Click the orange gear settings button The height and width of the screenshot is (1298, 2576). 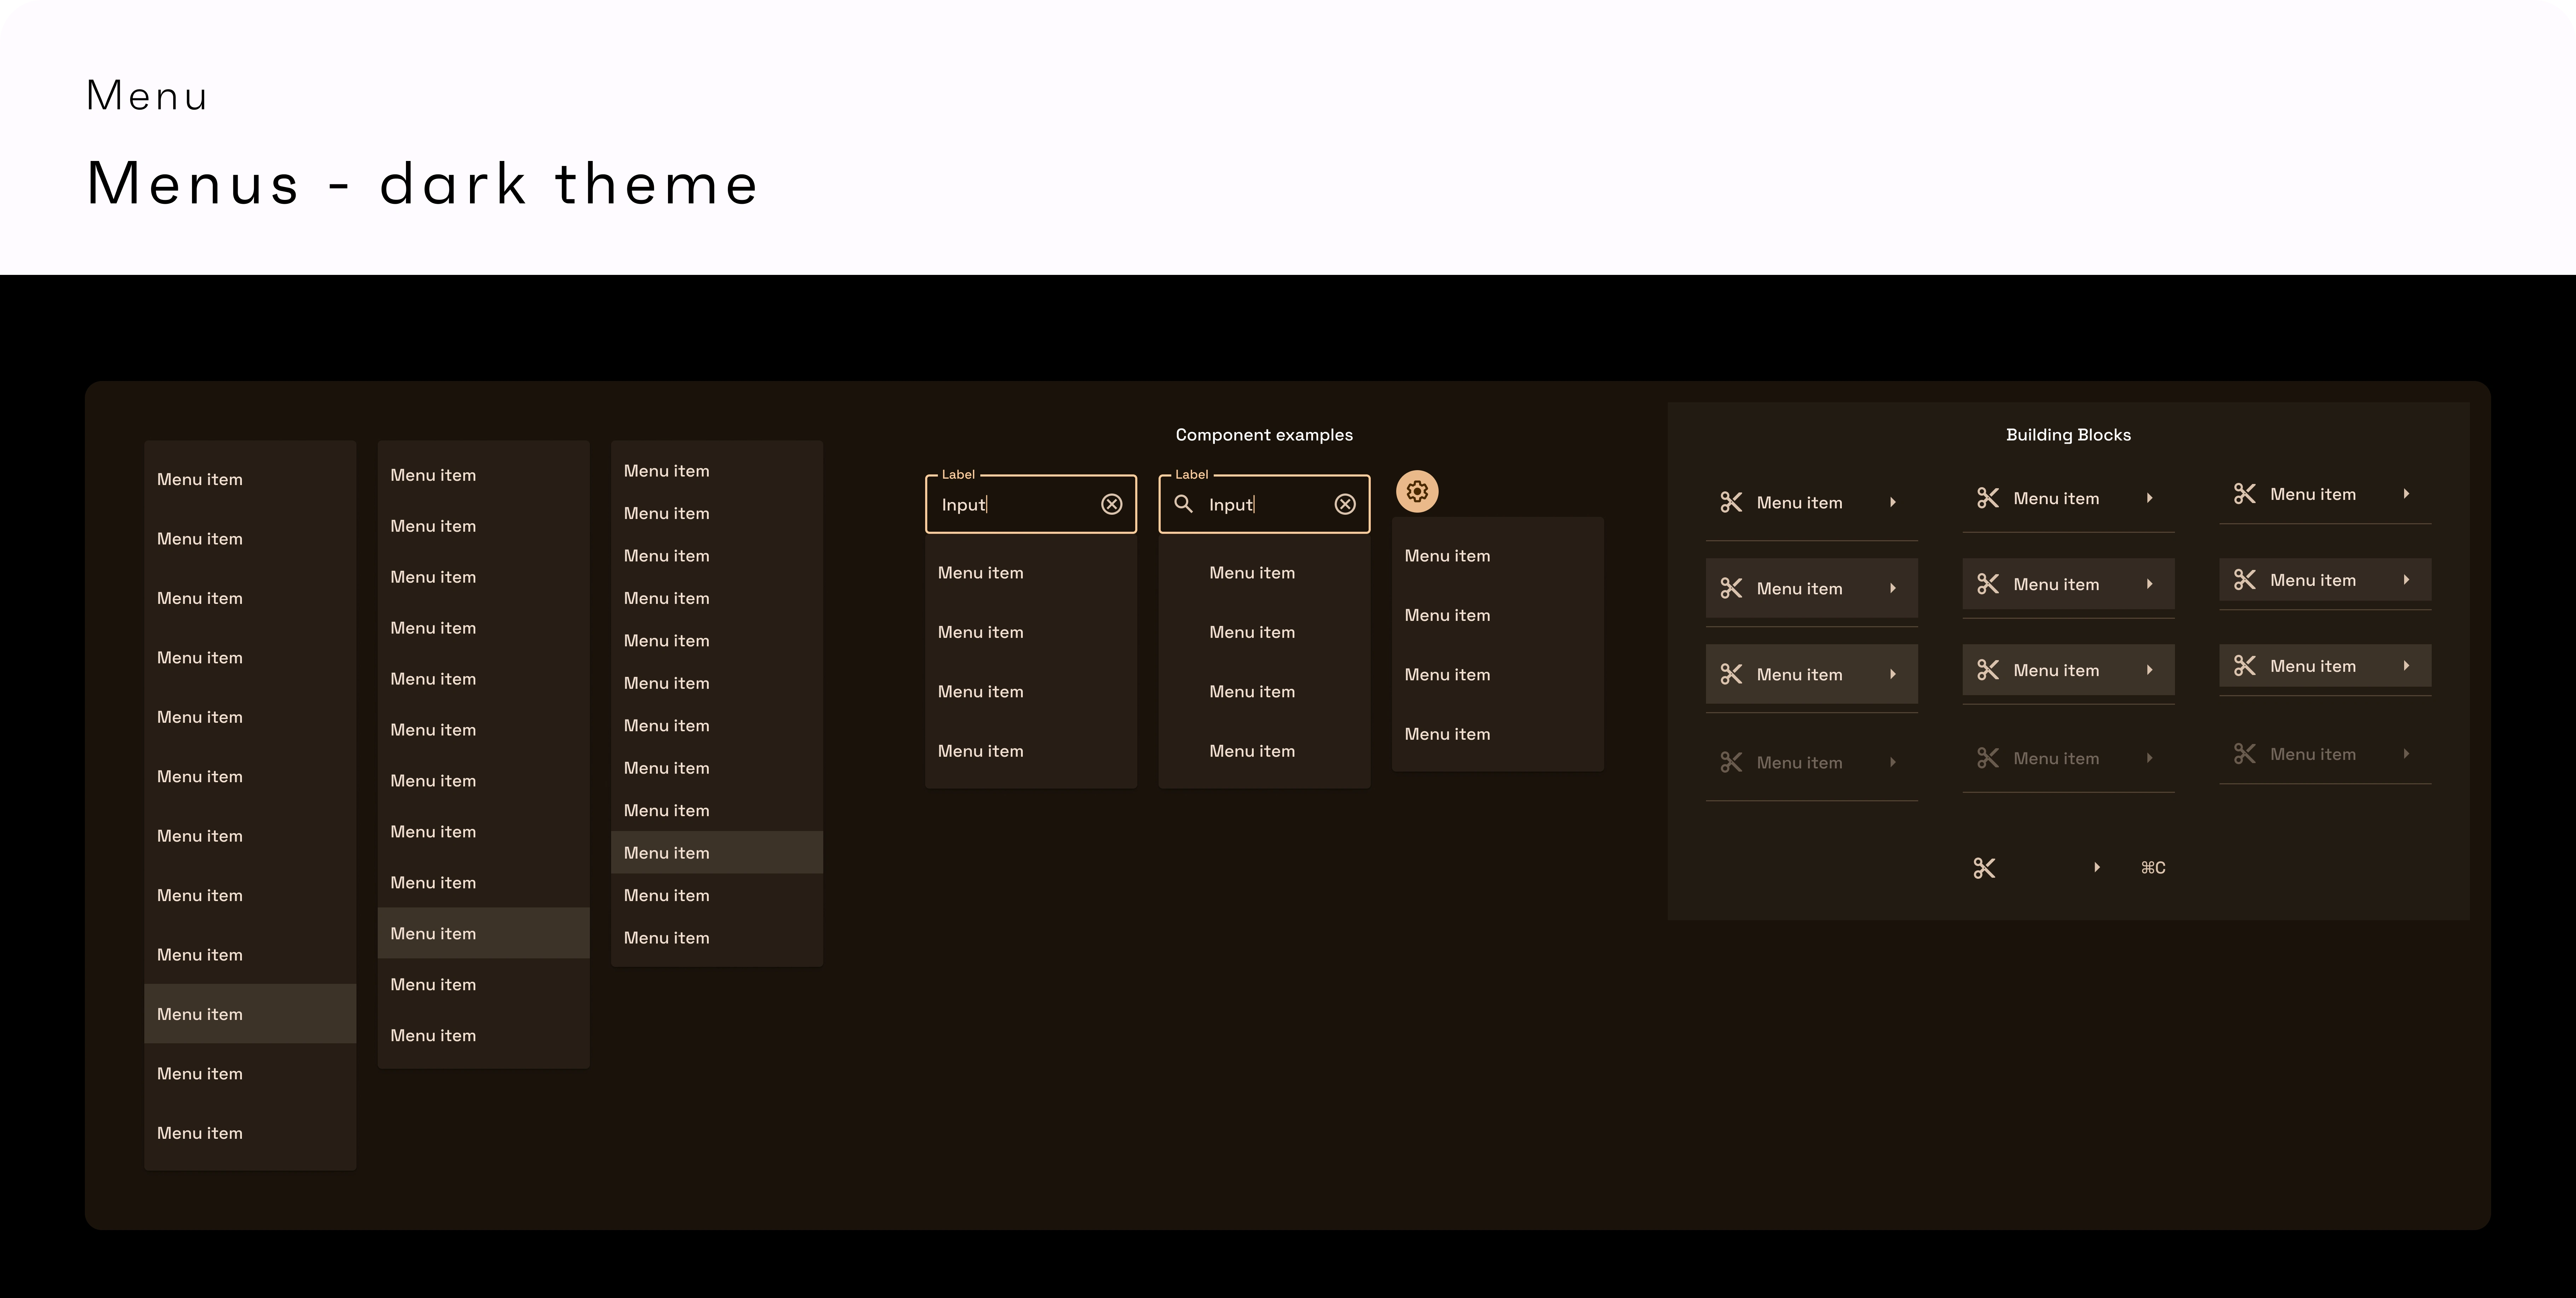tap(1417, 491)
